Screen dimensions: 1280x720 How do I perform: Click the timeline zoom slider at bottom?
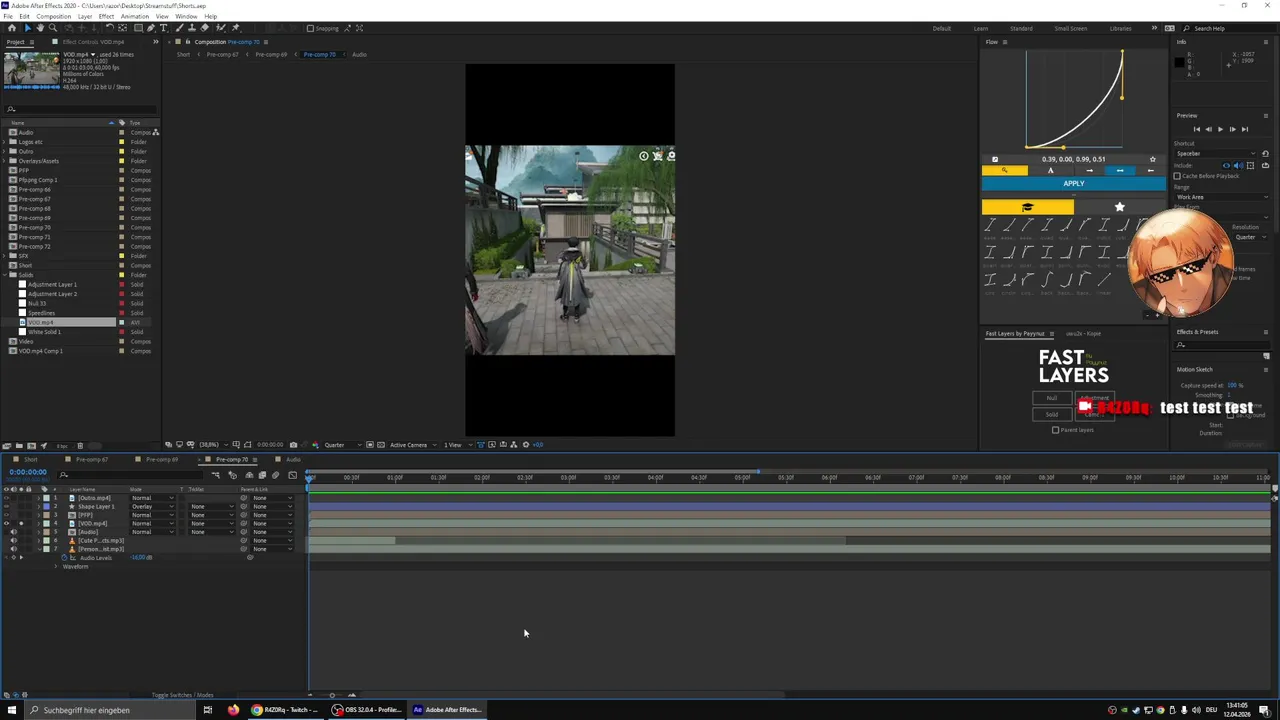pyautogui.click(x=332, y=695)
